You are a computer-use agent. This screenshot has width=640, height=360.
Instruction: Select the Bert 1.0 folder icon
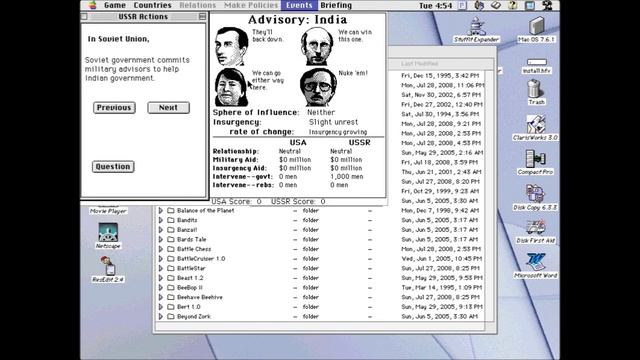171,307
